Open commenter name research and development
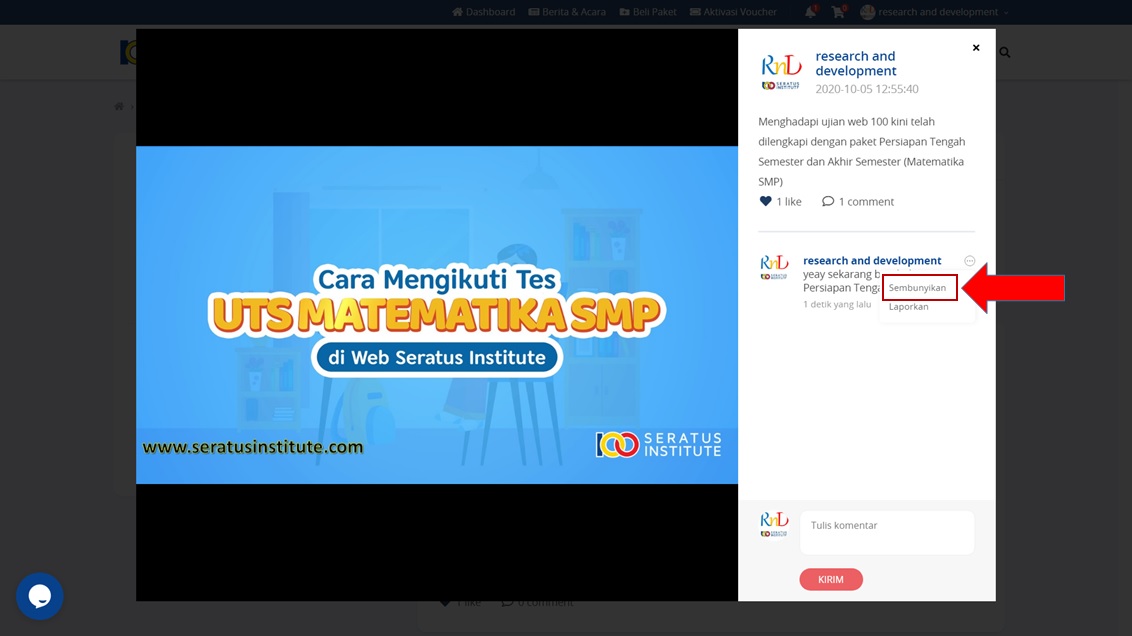 pyautogui.click(x=872, y=261)
